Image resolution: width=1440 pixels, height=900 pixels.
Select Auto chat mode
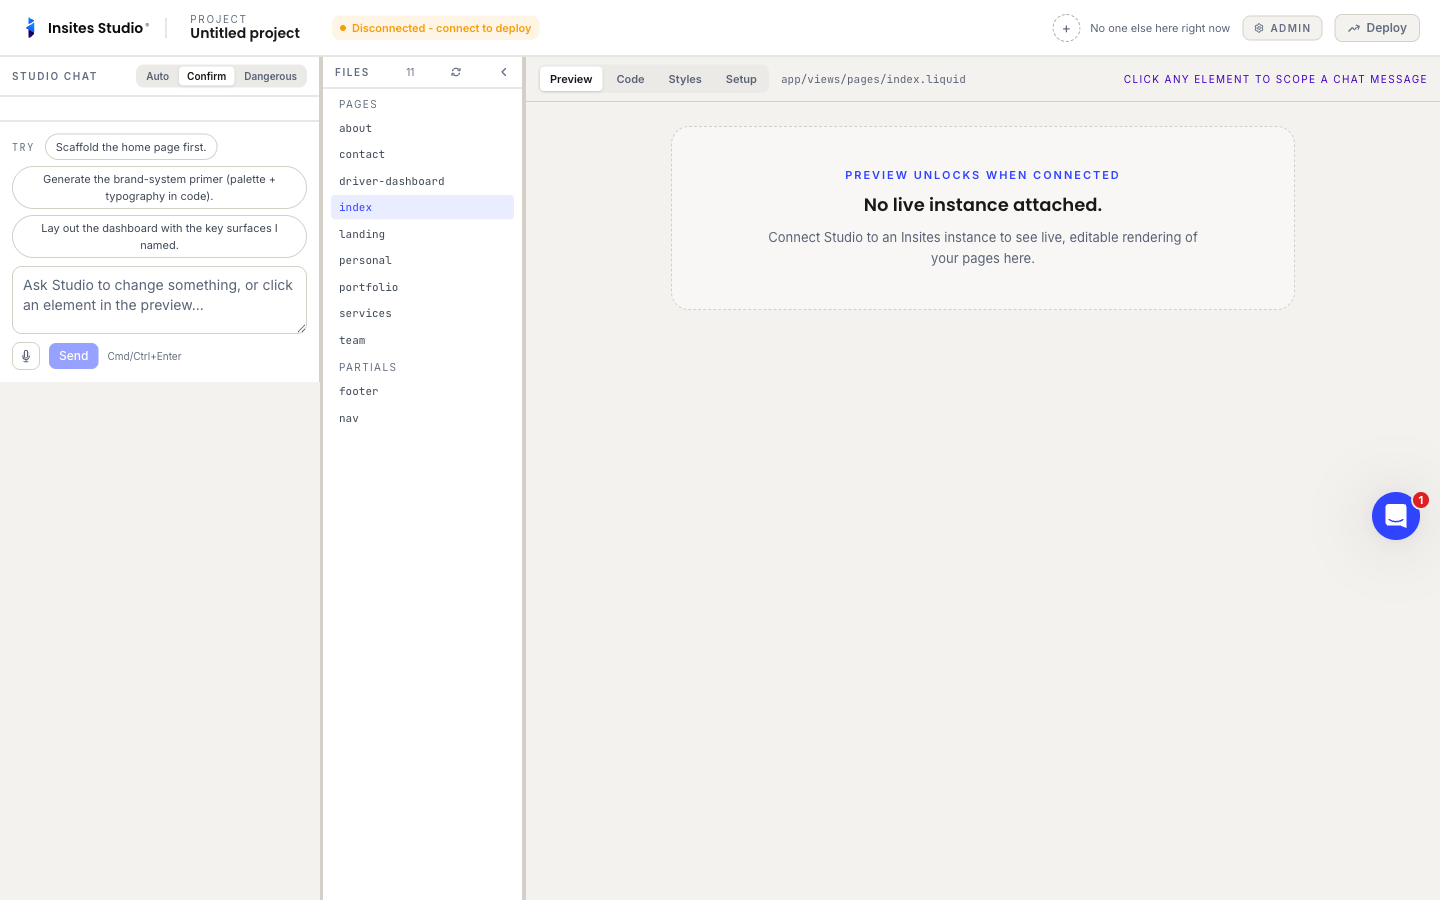pyautogui.click(x=158, y=76)
